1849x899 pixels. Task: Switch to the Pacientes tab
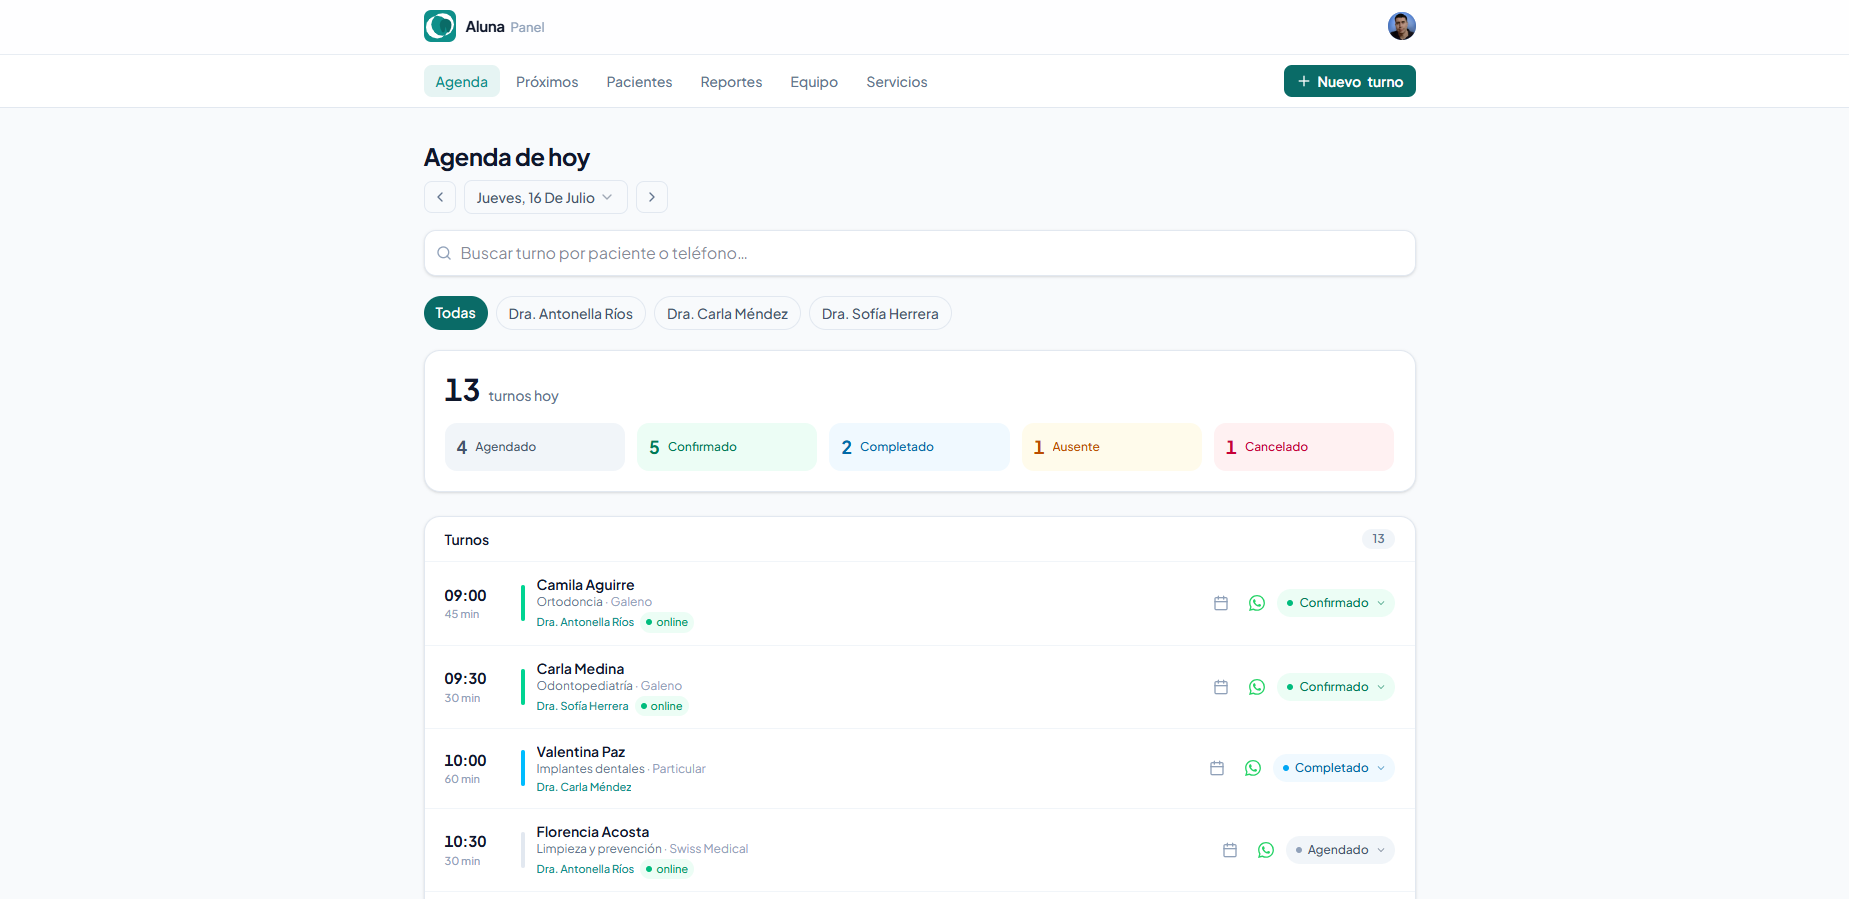[639, 82]
